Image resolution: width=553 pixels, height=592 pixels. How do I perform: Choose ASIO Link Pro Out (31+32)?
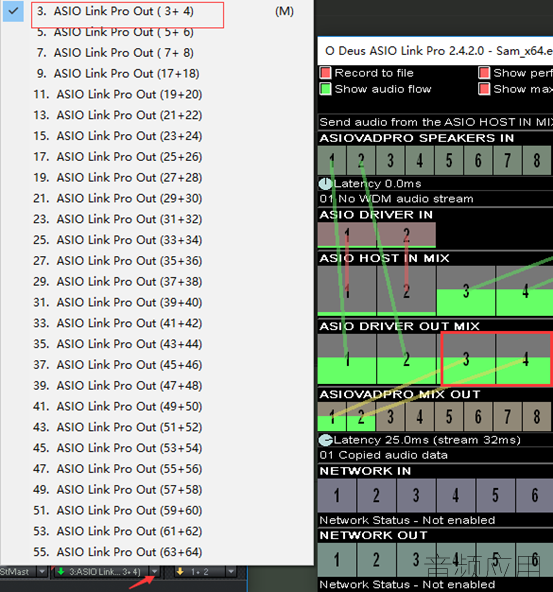point(157,219)
